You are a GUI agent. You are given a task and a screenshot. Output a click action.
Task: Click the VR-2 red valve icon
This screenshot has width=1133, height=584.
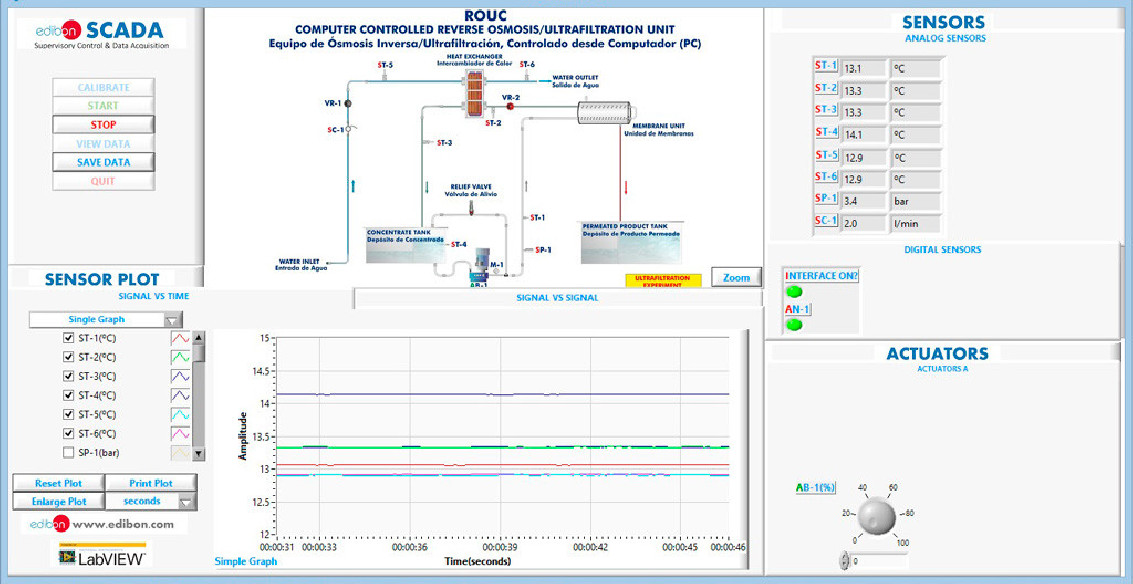click(509, 104)
